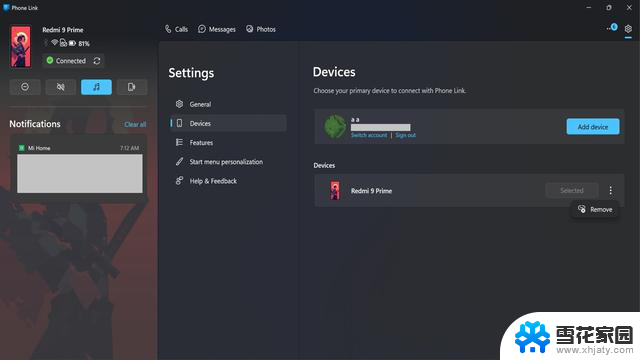Click Switch account link
640x360 pixels.
[369, 135]
